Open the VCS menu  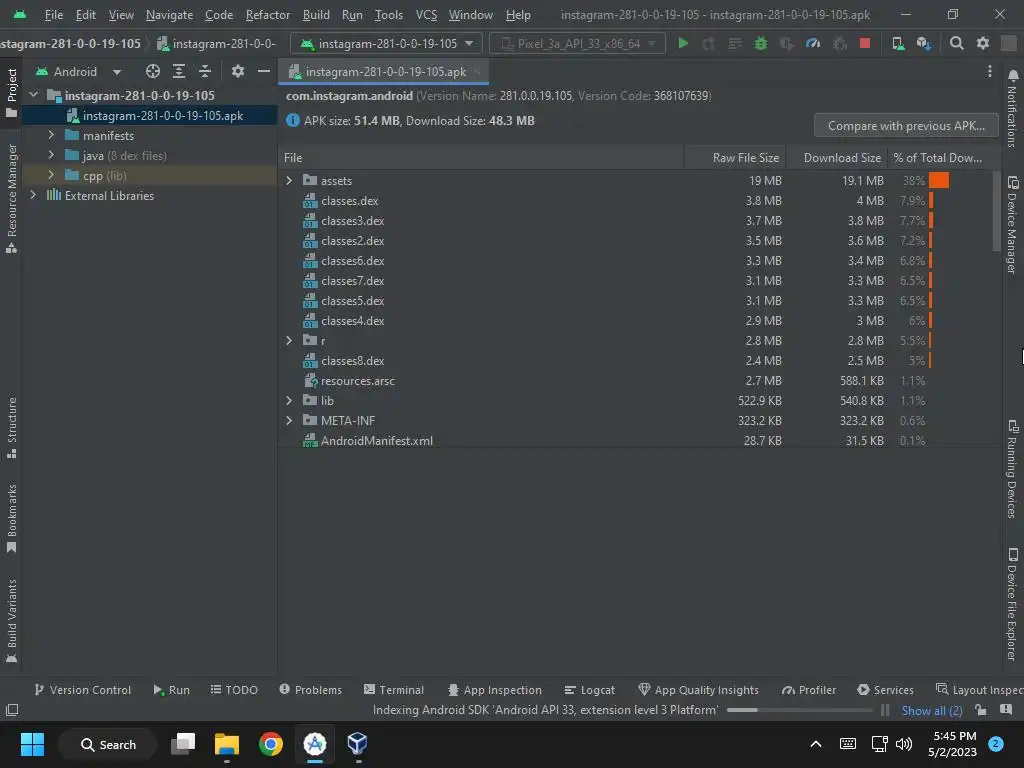[x=426, y=14]
